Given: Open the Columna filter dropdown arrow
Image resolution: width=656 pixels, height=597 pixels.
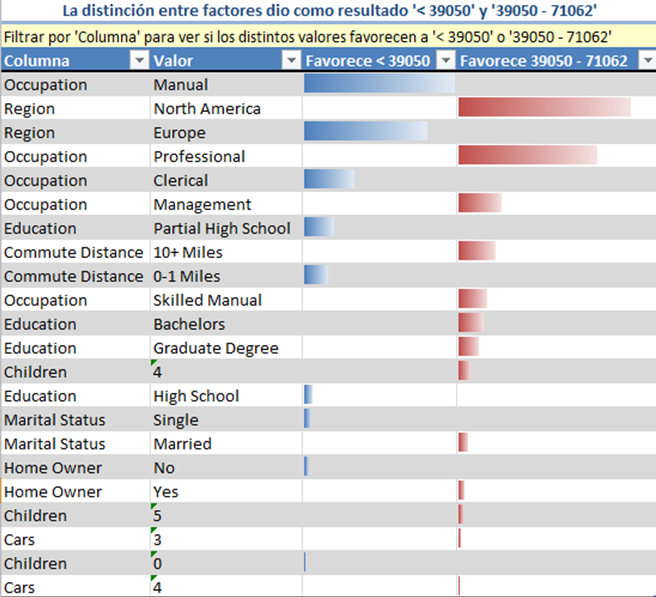Looking at the screenshot, I should (138, 61).
